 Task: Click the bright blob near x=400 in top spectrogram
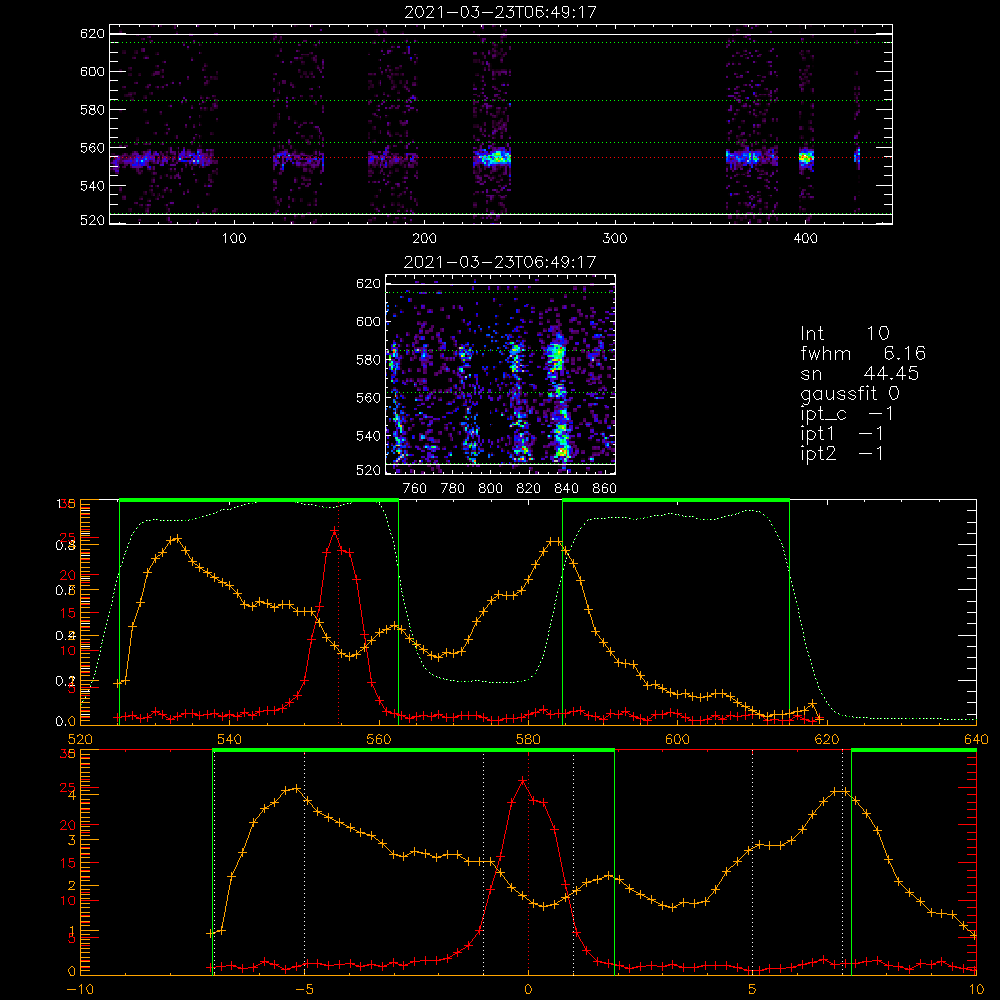pos(806,157)
